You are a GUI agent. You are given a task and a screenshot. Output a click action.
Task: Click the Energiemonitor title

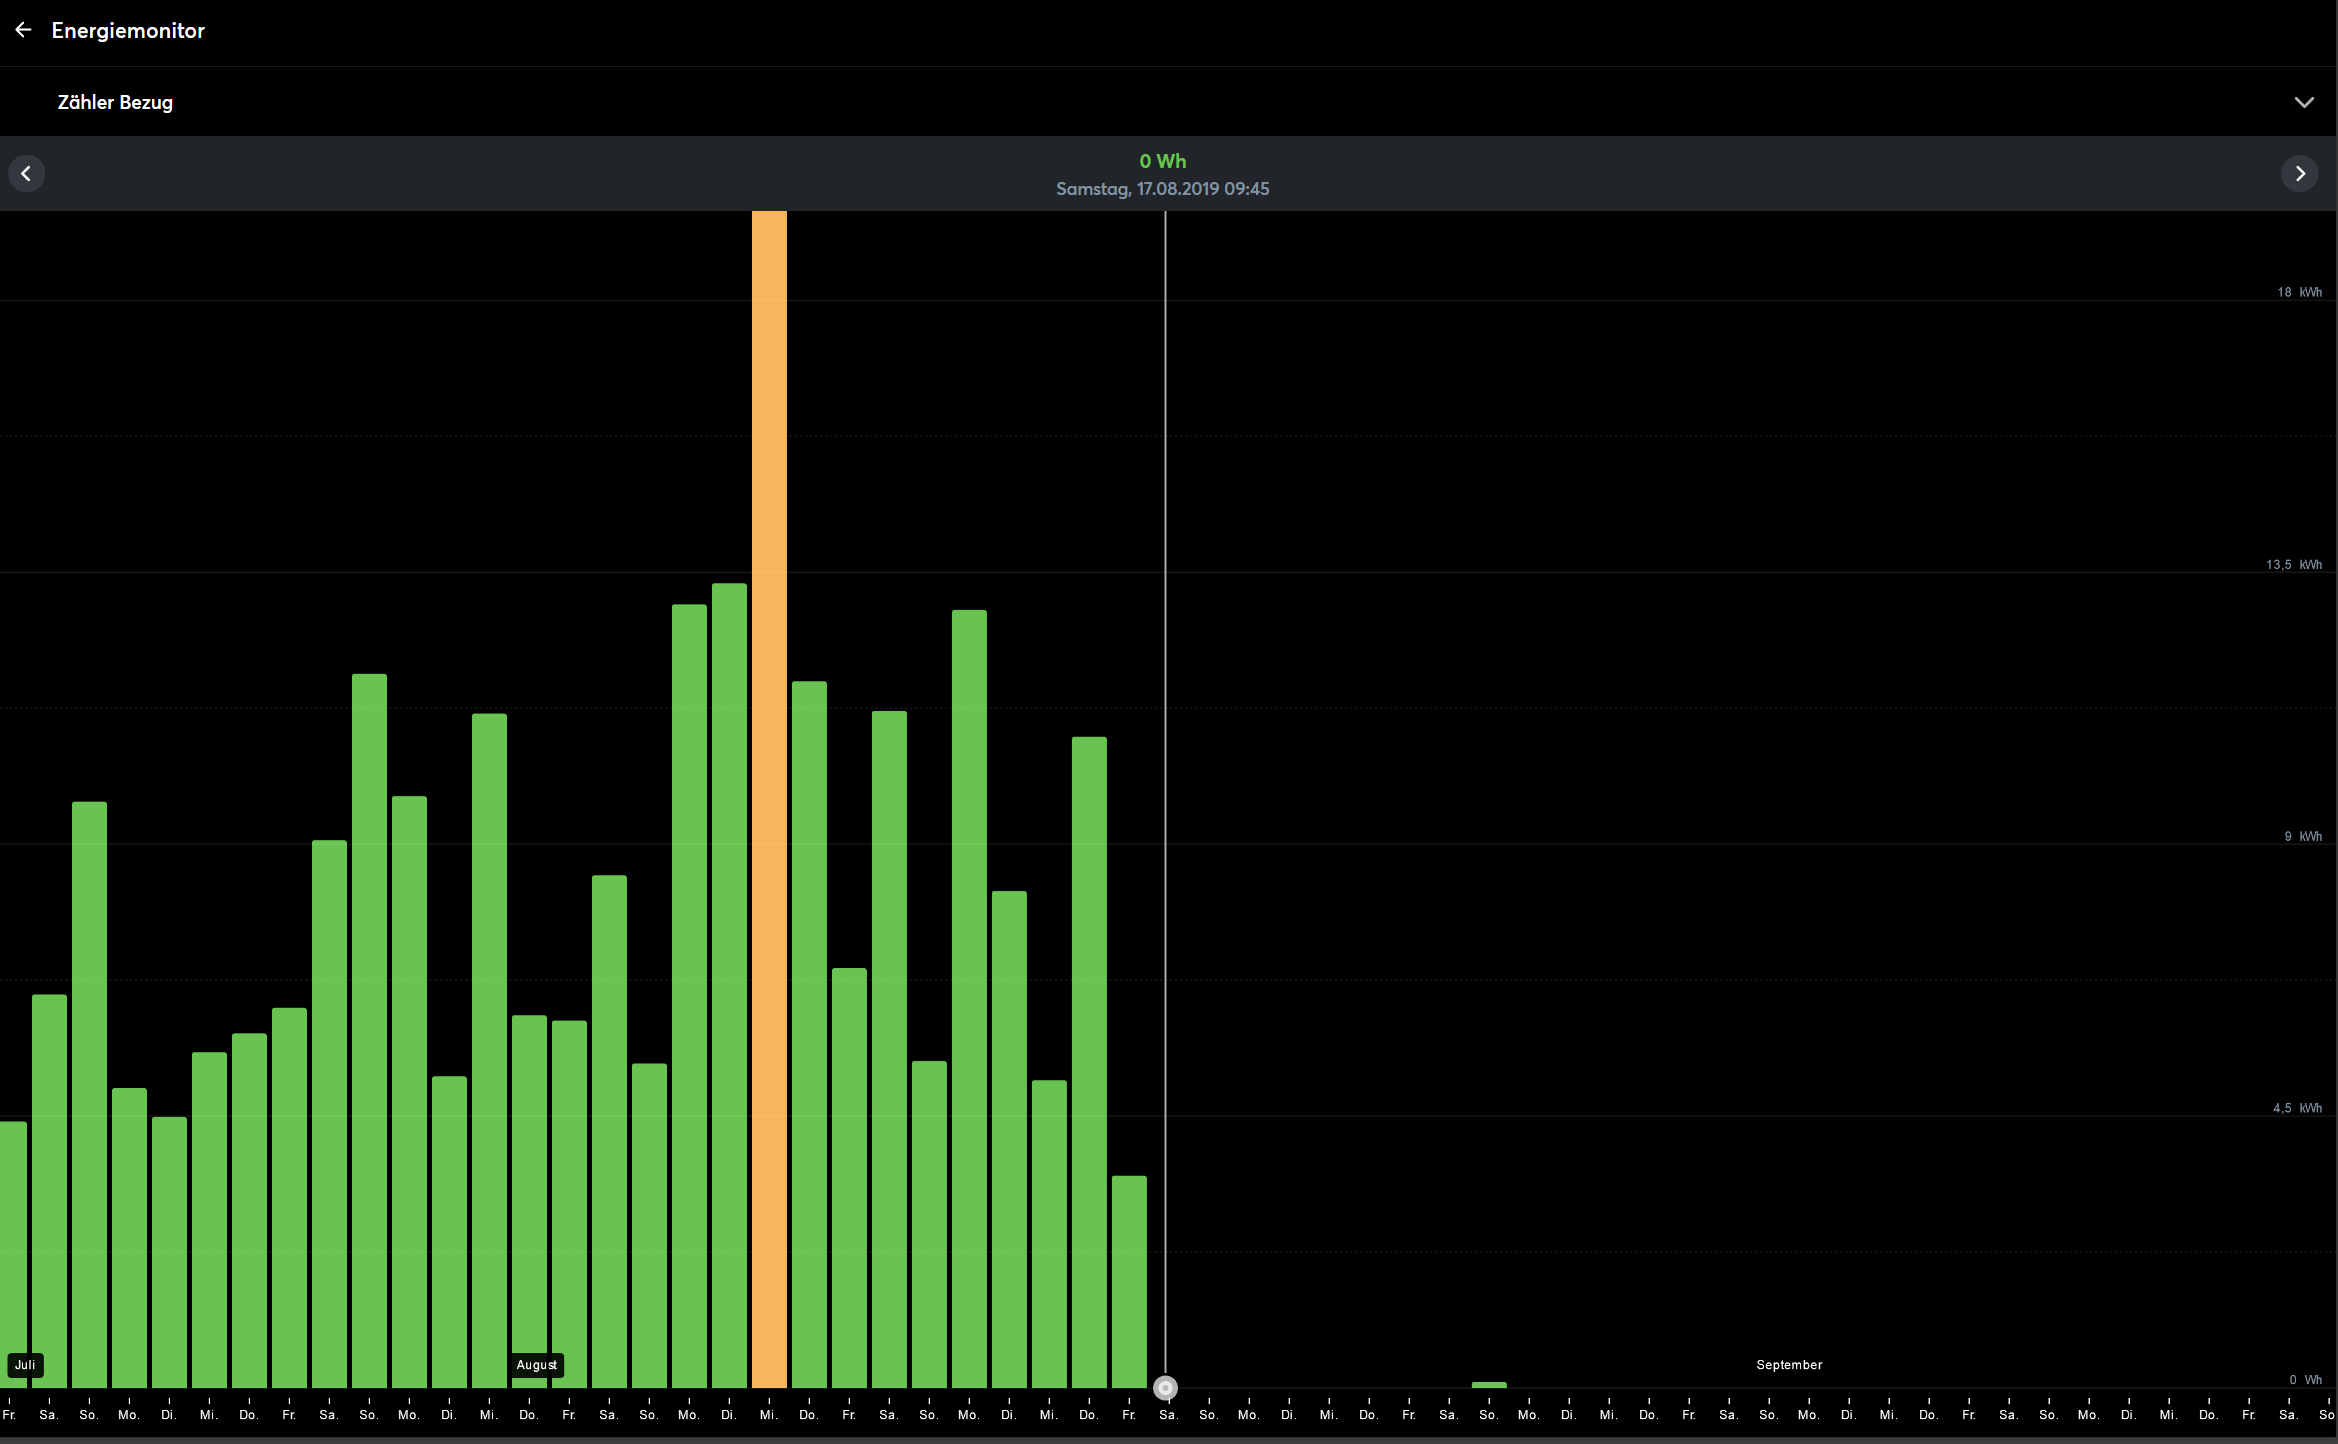point(128,30)
